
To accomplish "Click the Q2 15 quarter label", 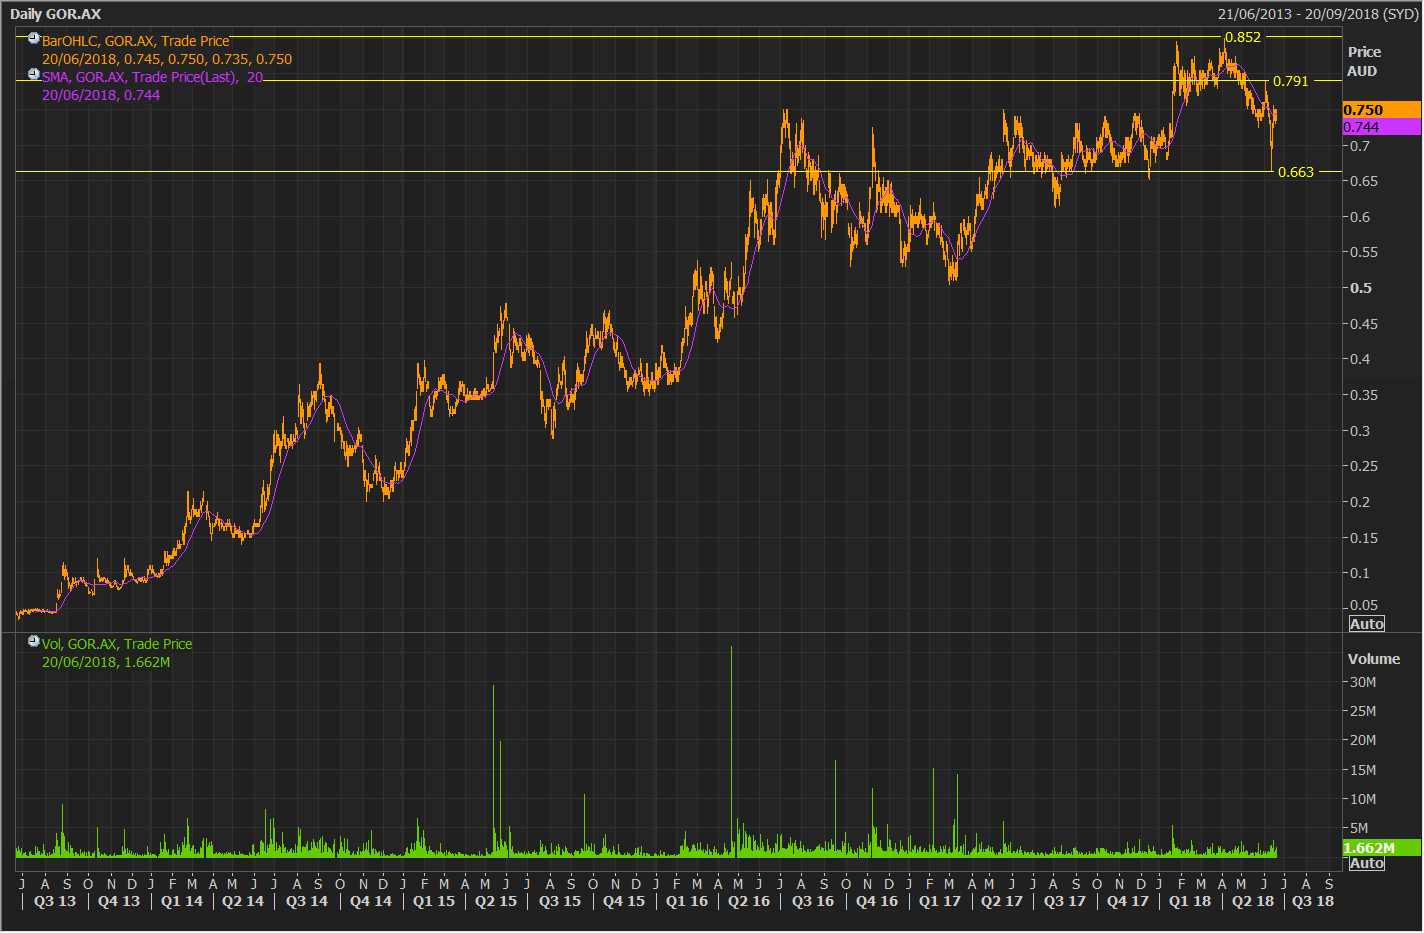I will [x=496, y=901].
